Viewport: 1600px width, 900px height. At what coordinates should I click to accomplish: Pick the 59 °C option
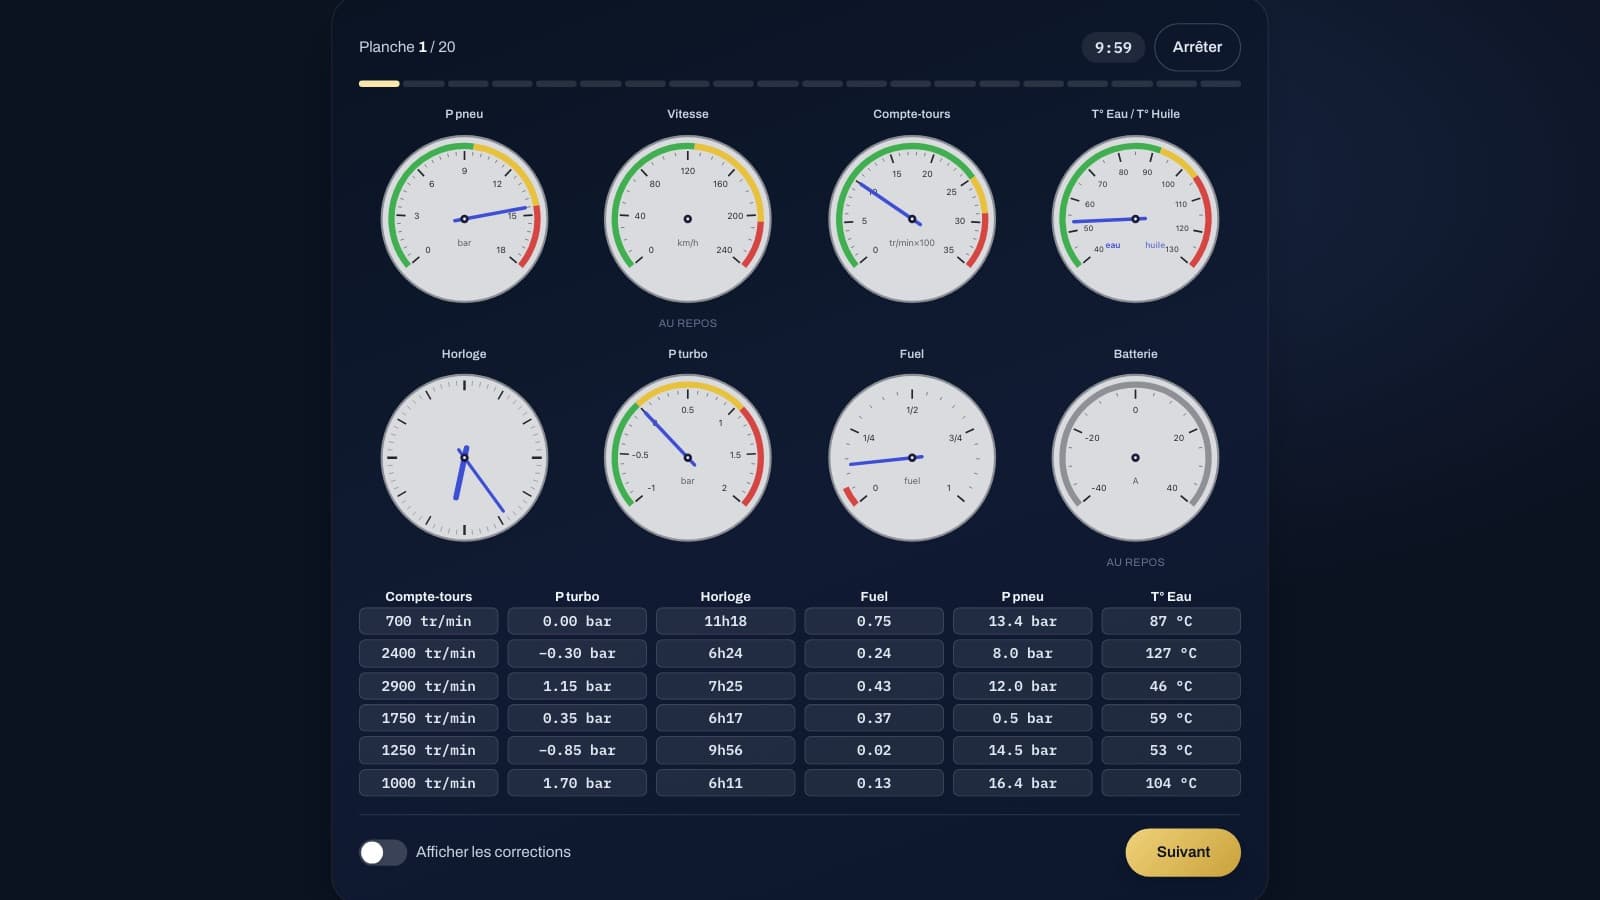point(1171,718)
